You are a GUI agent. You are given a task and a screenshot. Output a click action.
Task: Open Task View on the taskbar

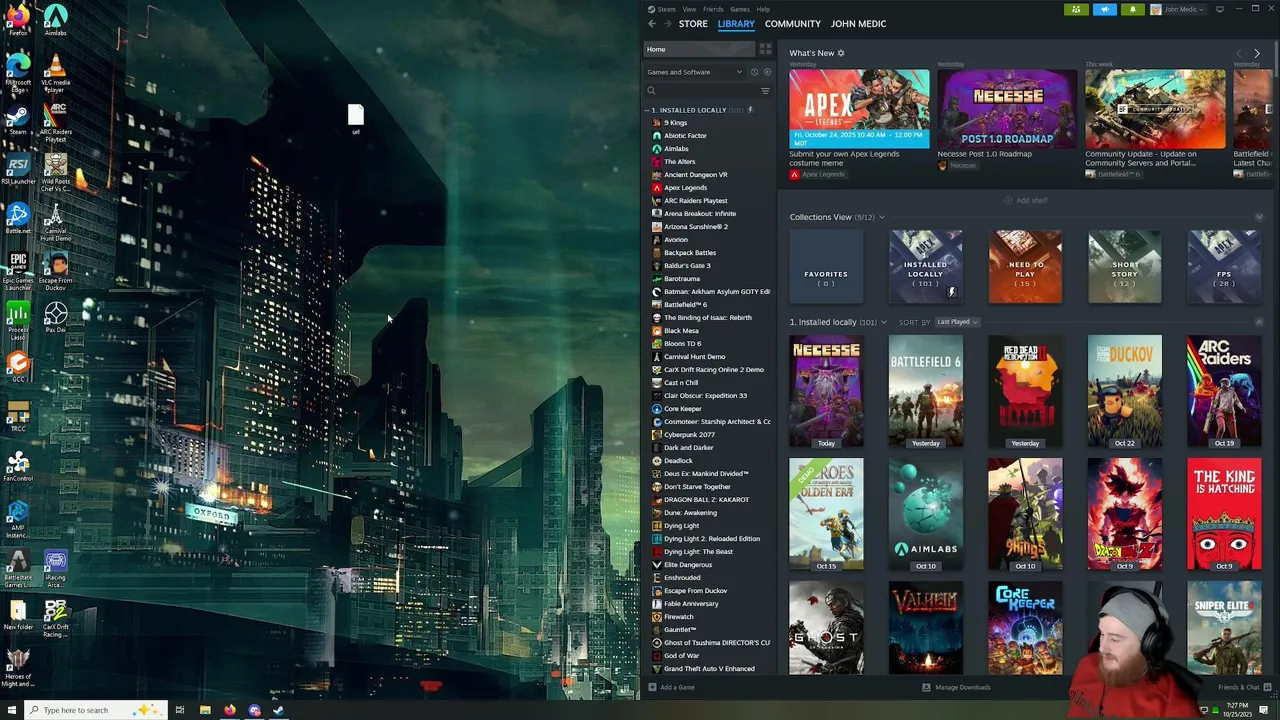180,710
